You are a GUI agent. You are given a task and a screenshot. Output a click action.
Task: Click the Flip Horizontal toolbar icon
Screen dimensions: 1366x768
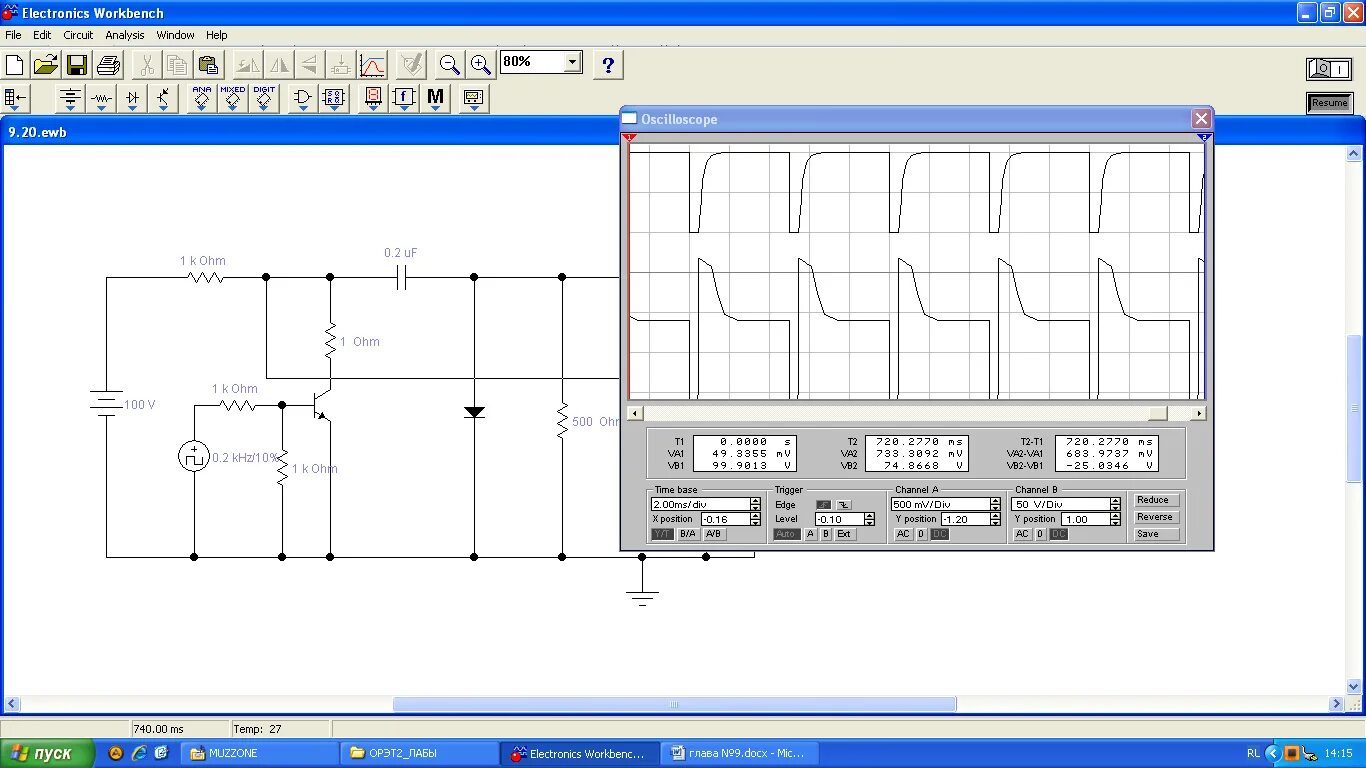click(x=279, y=65)
